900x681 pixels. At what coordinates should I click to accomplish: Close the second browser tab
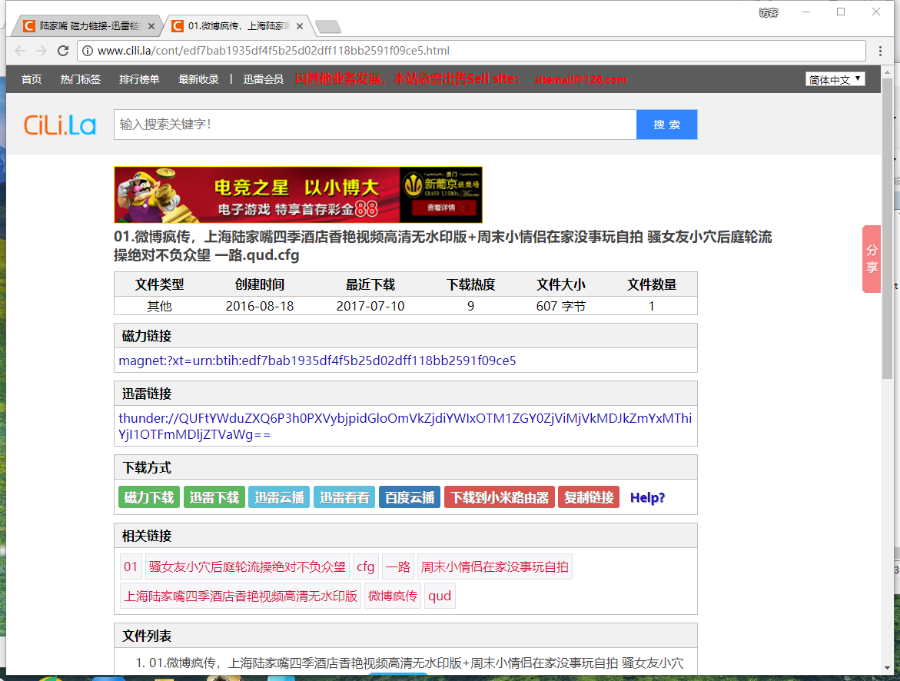299,26
